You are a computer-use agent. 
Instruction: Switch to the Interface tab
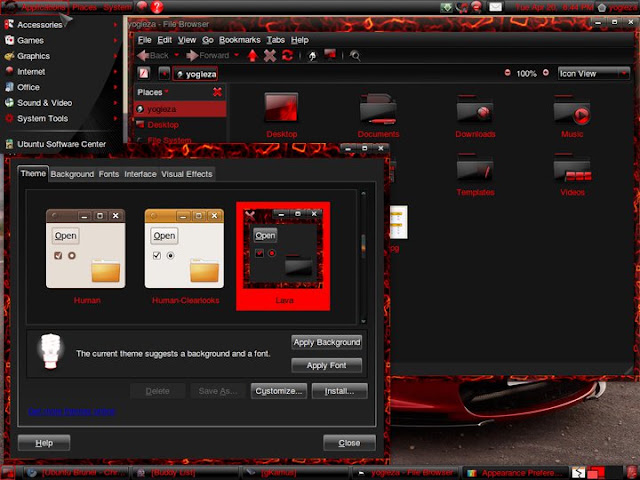point(140,174)
